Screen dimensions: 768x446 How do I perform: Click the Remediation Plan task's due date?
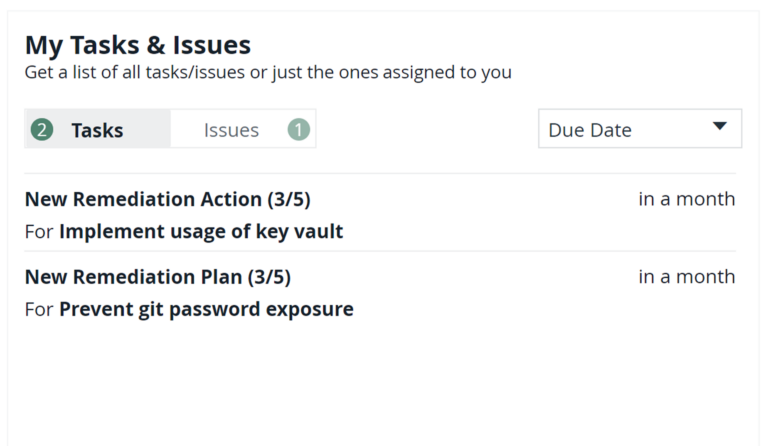click(x=686, y=276)
